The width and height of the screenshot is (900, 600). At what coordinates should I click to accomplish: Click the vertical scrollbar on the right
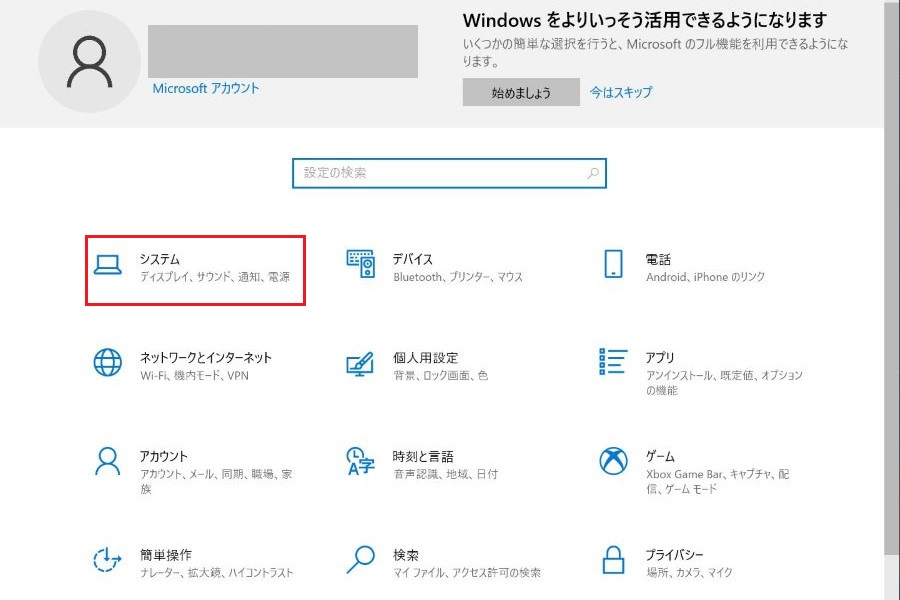click(x=892, y=300)
